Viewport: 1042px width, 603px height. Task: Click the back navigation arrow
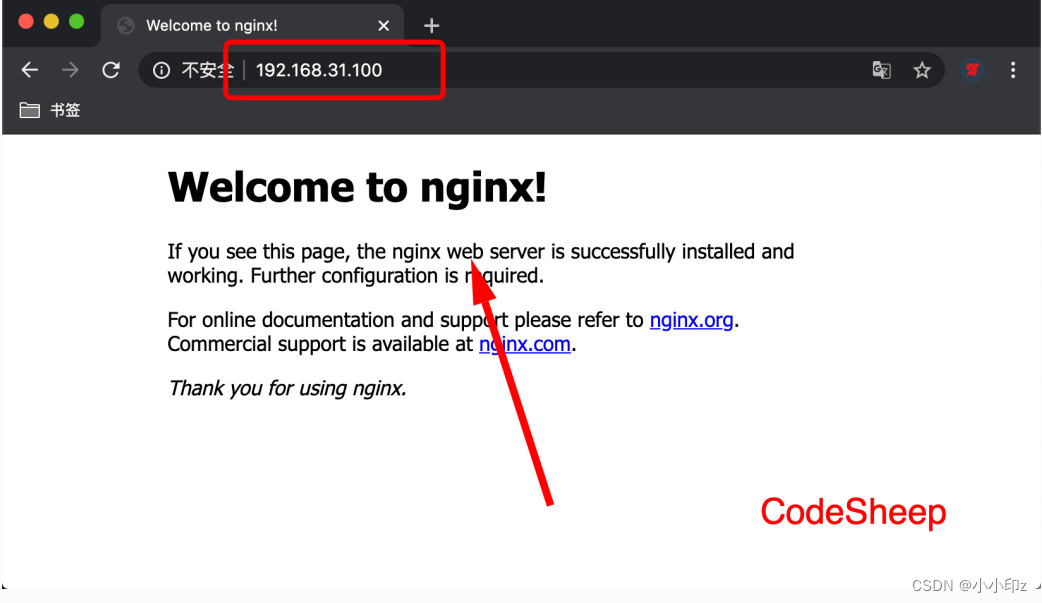(29, 70)
